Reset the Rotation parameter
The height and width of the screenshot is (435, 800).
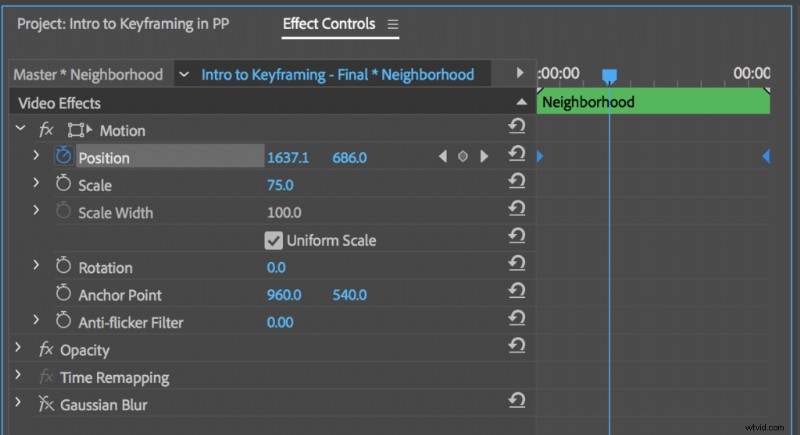coord(516,264)
